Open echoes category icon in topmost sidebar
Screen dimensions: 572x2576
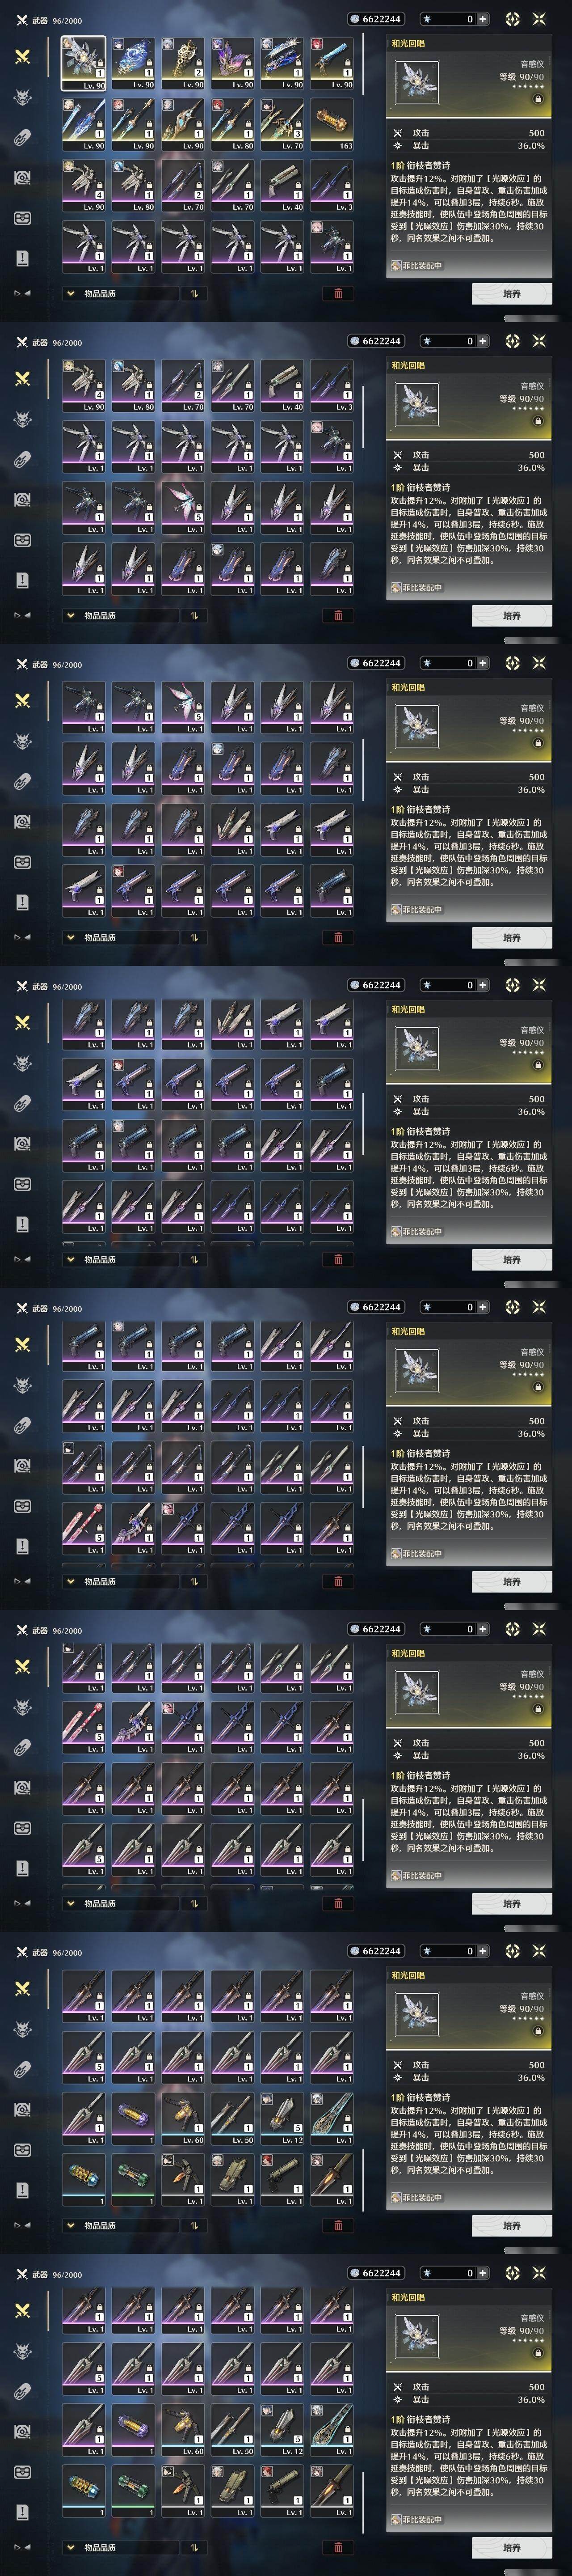tap(22, 97)
